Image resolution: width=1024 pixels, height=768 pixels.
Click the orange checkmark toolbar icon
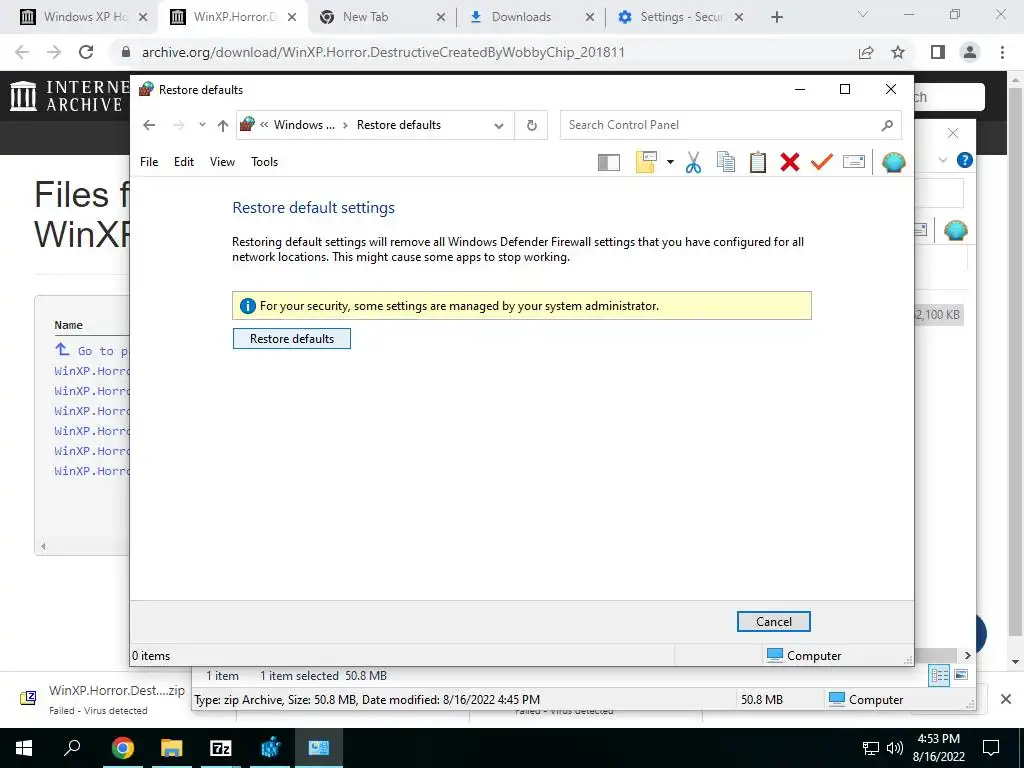[x=822, y=162]
